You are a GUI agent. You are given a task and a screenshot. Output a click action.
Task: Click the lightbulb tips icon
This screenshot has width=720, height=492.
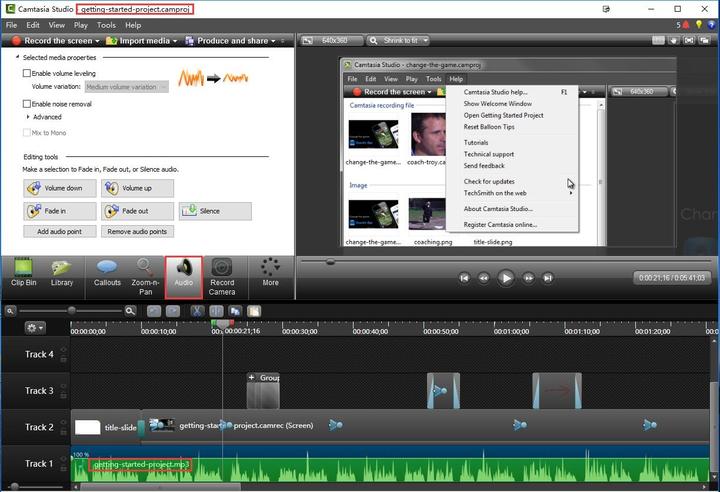(x=698, y=25)
